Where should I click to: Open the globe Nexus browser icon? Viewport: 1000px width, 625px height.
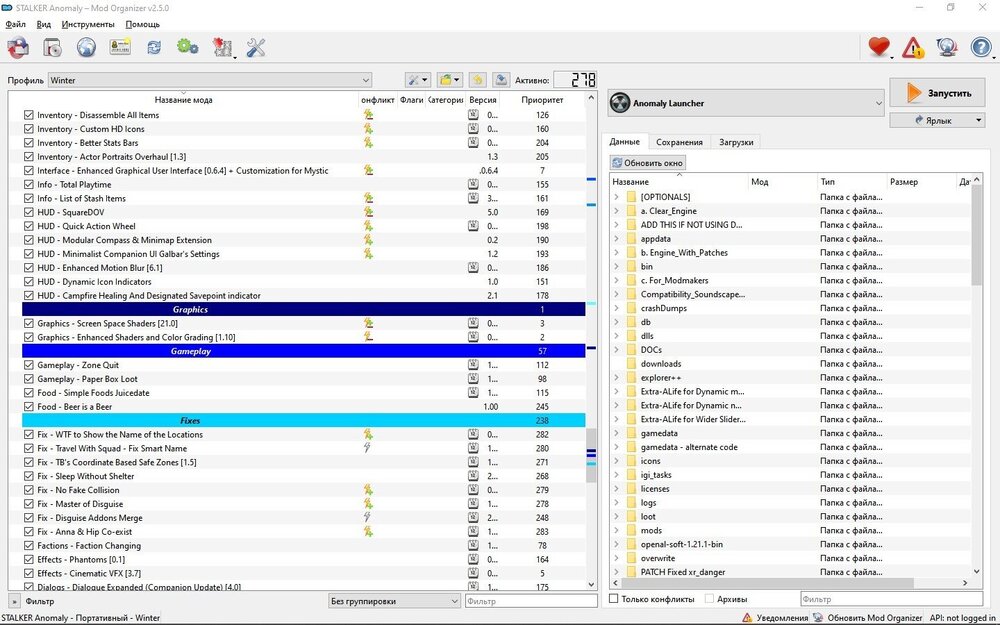pyautogui.click(x=86, y=47)
